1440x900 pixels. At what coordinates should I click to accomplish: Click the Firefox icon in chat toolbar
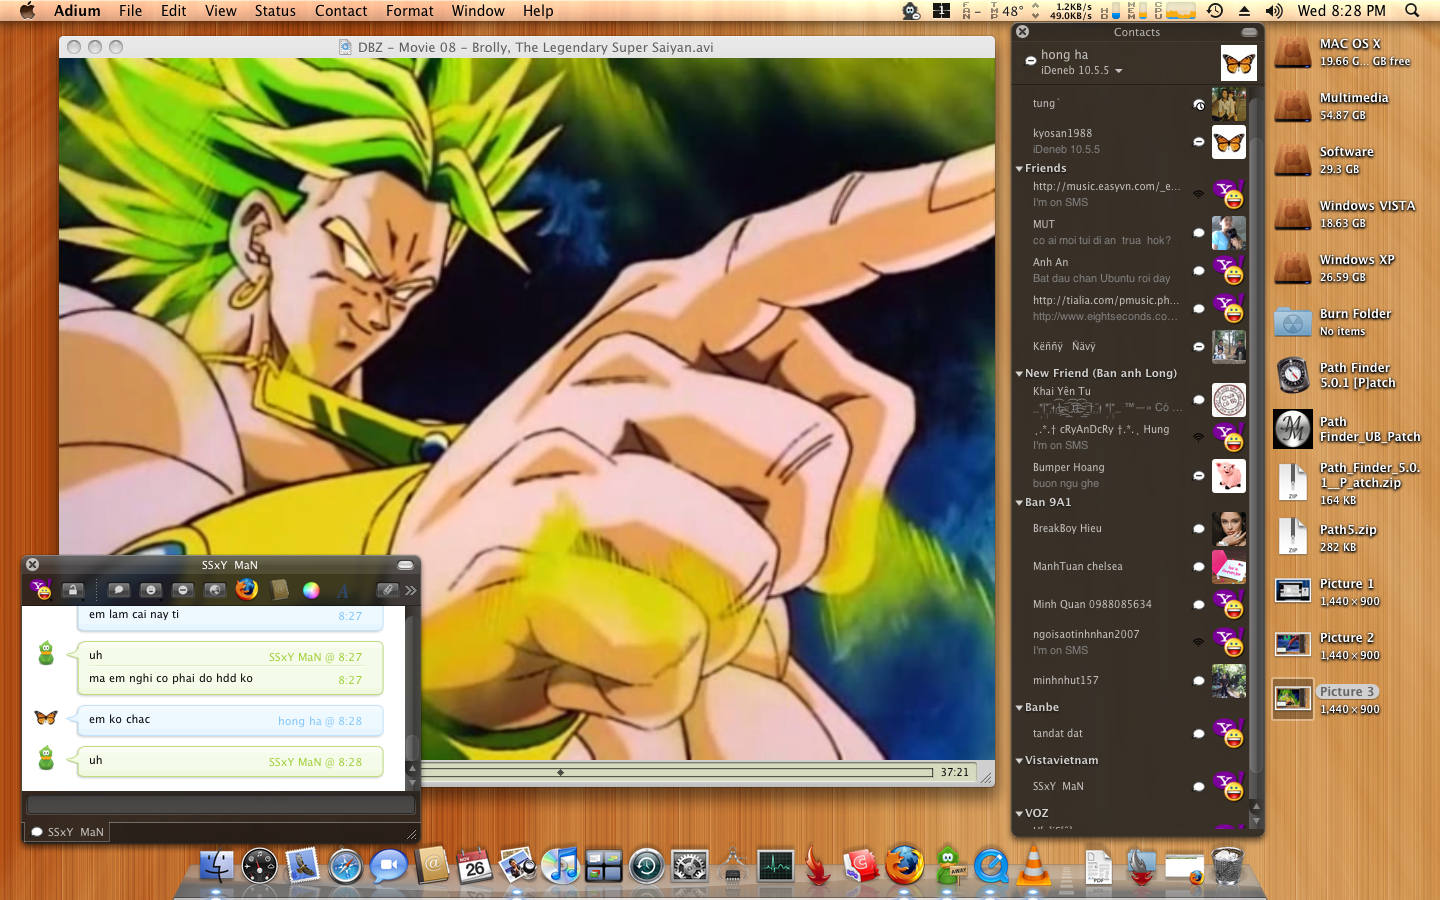[246, 589]
